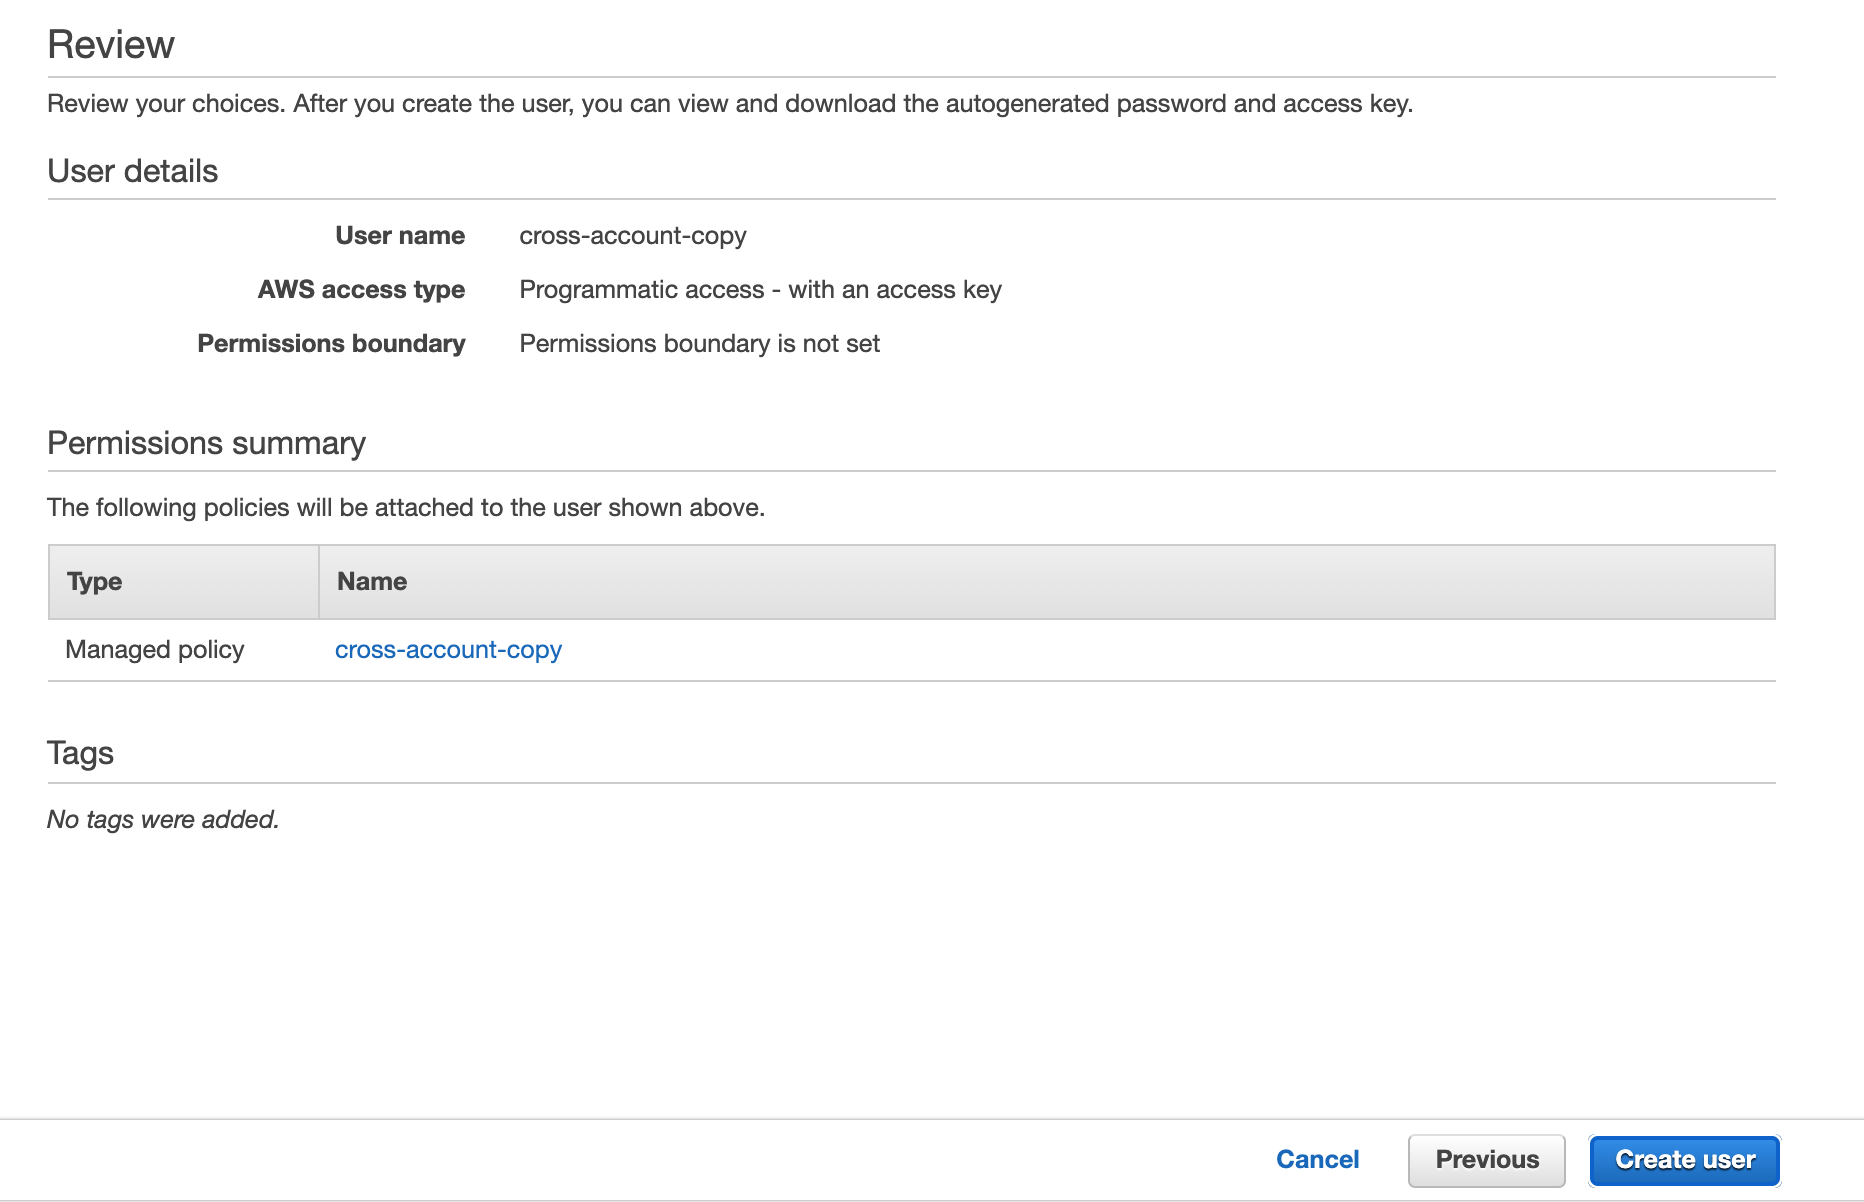The height and width of the screenshot is (1202, 1864).
Task: Cancel the user creation
Action: pyautogui.click(x=1317, y=1160)
